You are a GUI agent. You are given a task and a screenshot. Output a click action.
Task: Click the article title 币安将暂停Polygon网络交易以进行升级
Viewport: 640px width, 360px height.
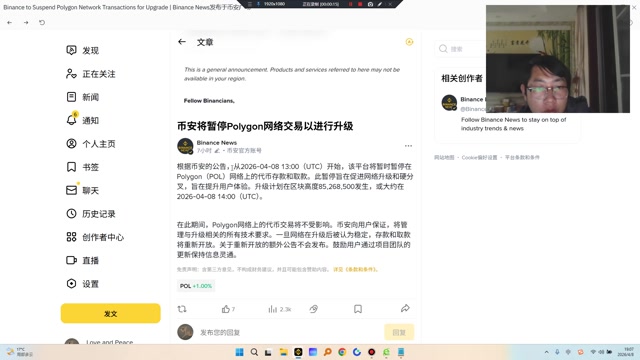(265, 126)
